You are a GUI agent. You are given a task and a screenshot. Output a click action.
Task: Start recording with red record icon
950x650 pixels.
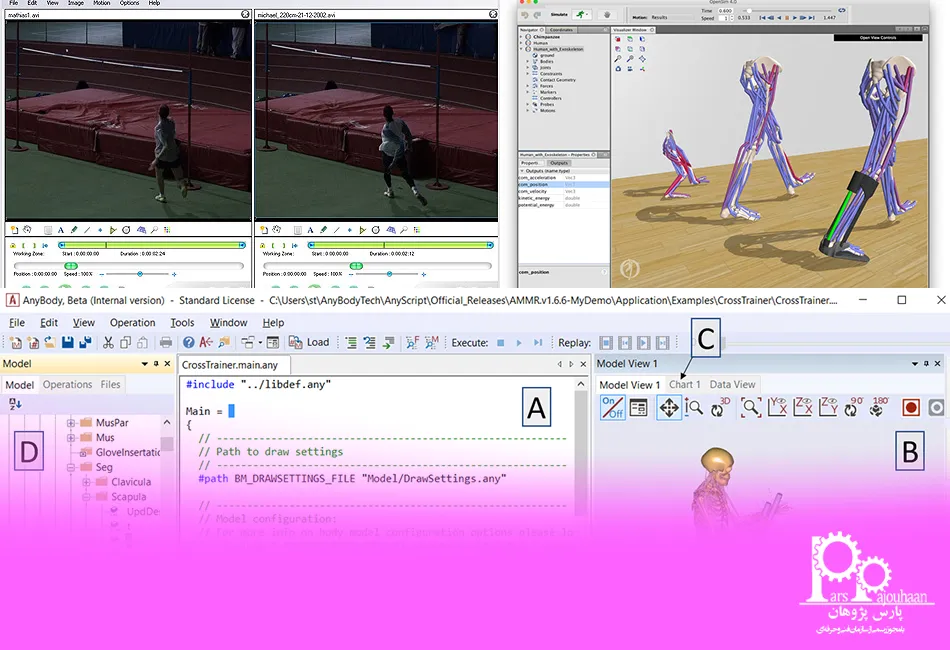pyautogui.click(x=911, y=408)
